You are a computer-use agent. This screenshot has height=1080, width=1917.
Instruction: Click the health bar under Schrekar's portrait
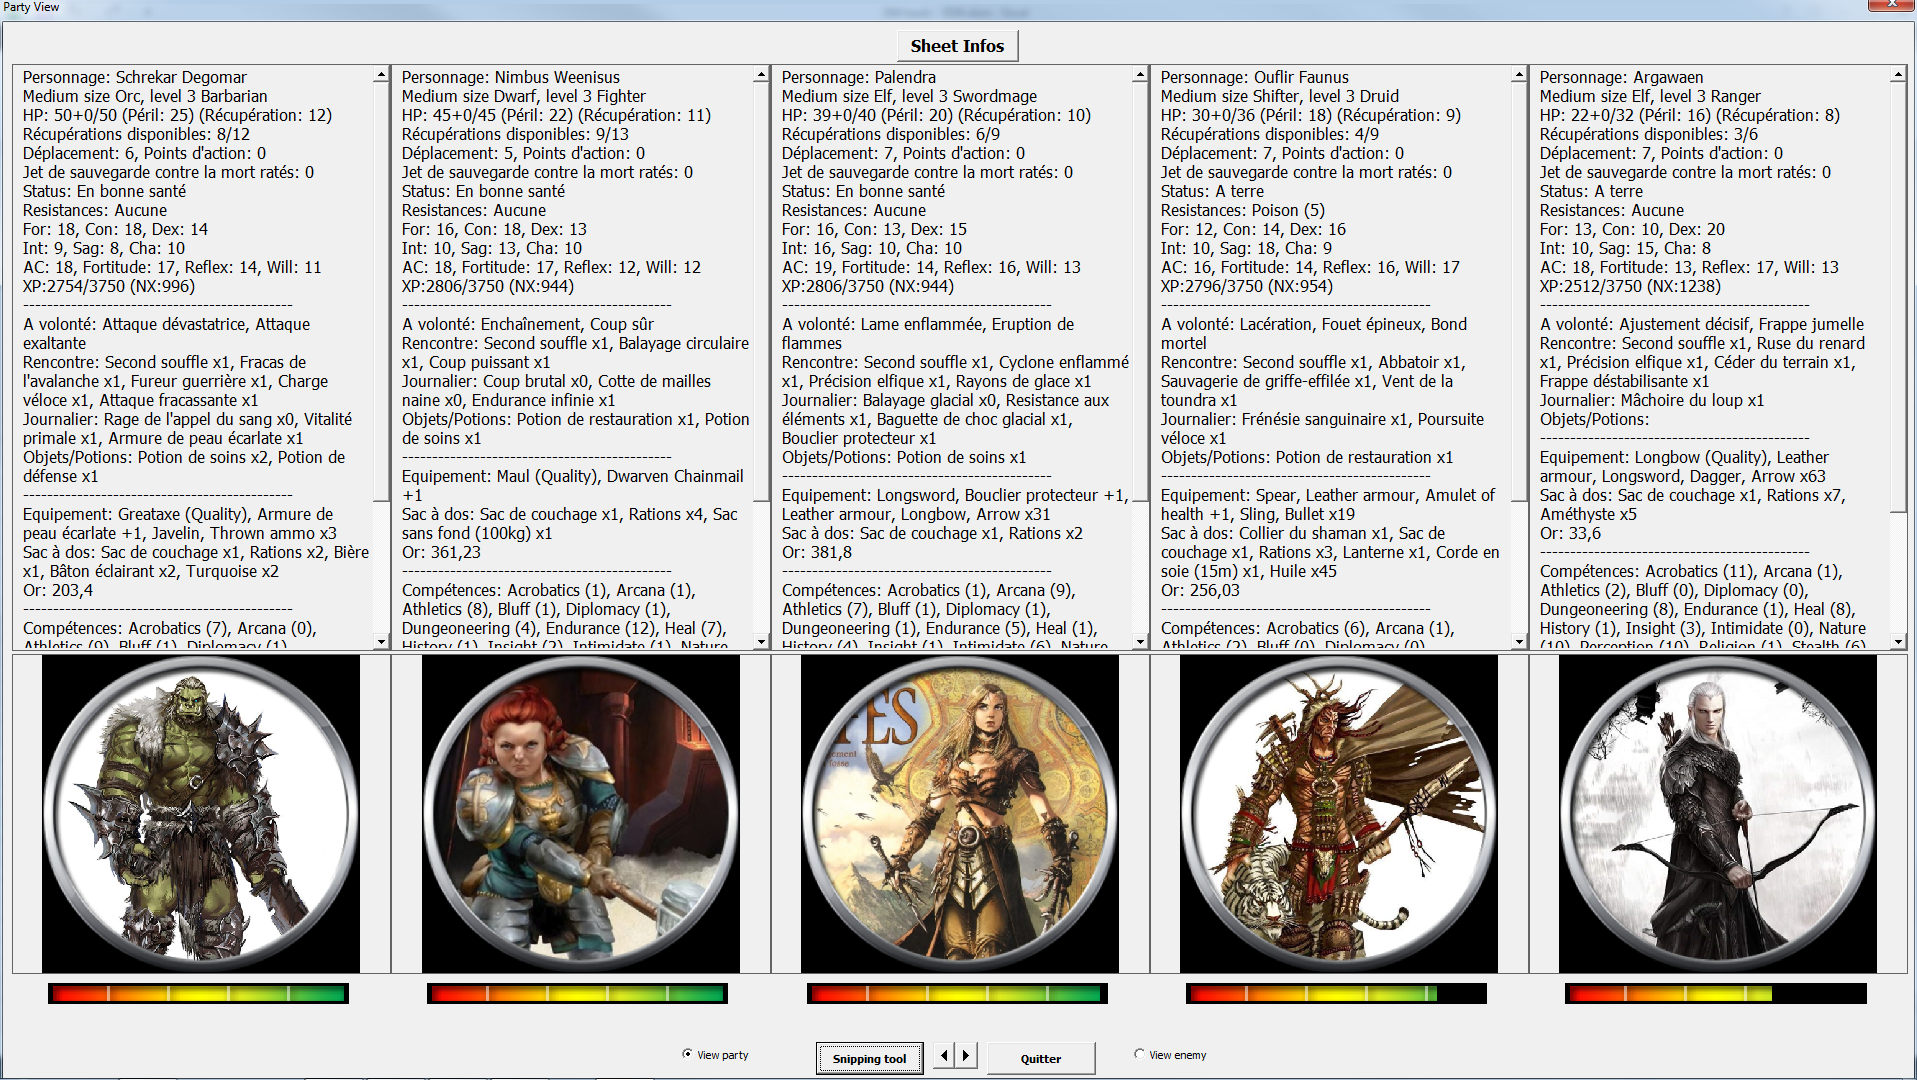pos(198,994)
